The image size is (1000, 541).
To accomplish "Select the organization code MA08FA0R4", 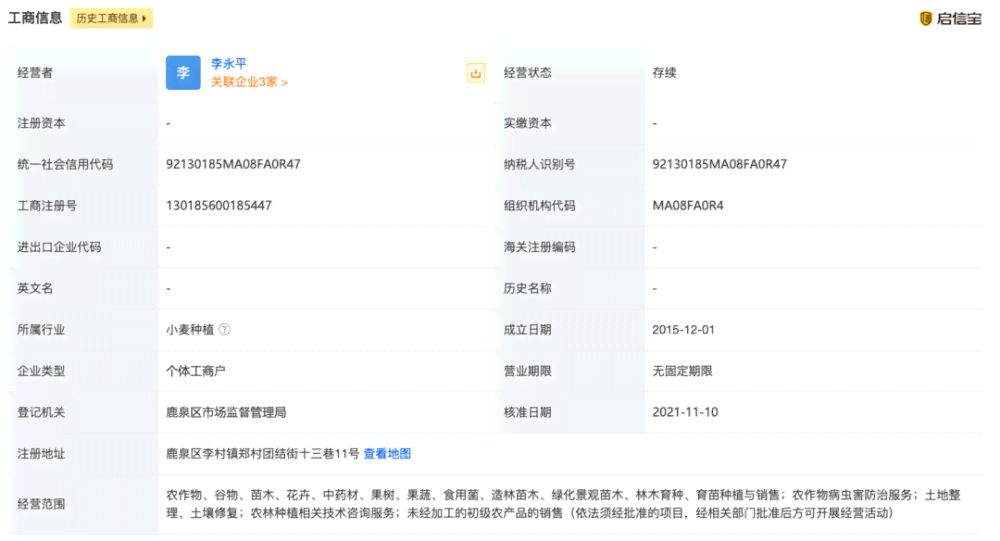I will pyautogui.click(x=688, y=205).
